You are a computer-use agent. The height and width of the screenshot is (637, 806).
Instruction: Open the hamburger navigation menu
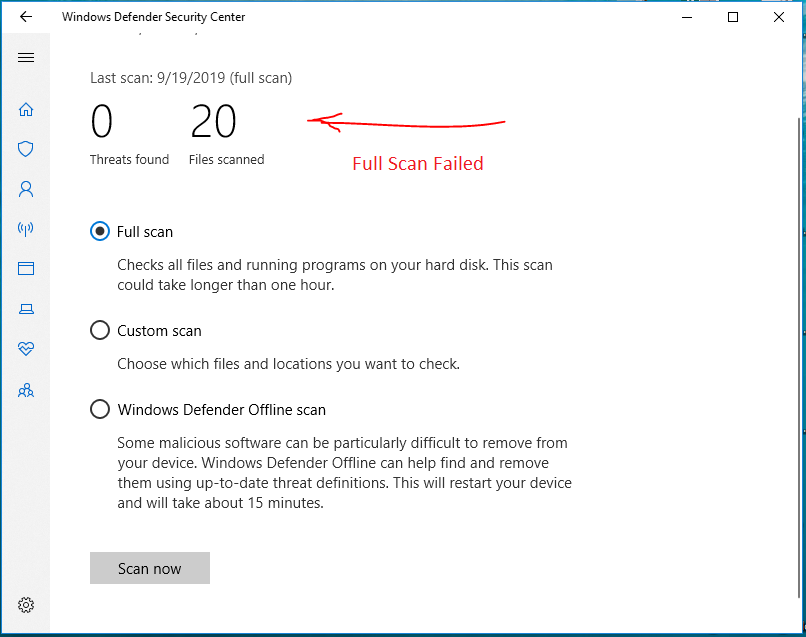click(x=26, y=58)
